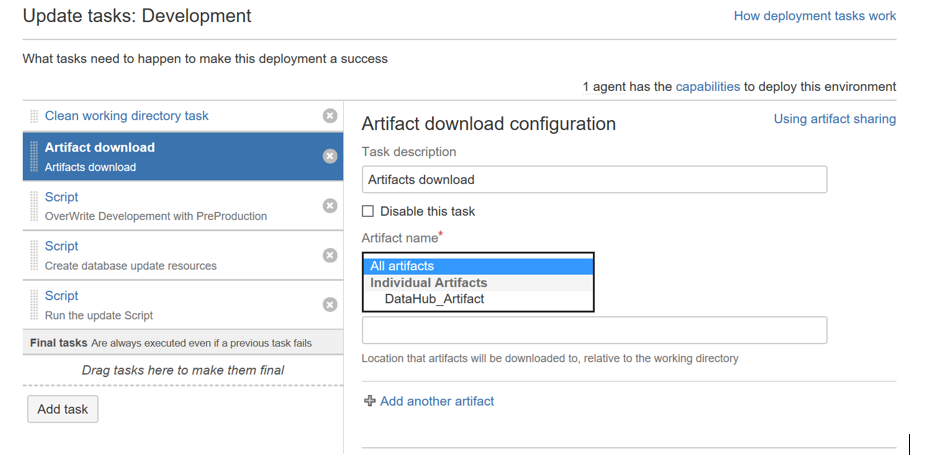Delete the Create database update resources task
942x474 pixels.
pyautogui.click(x=330, y=255)
